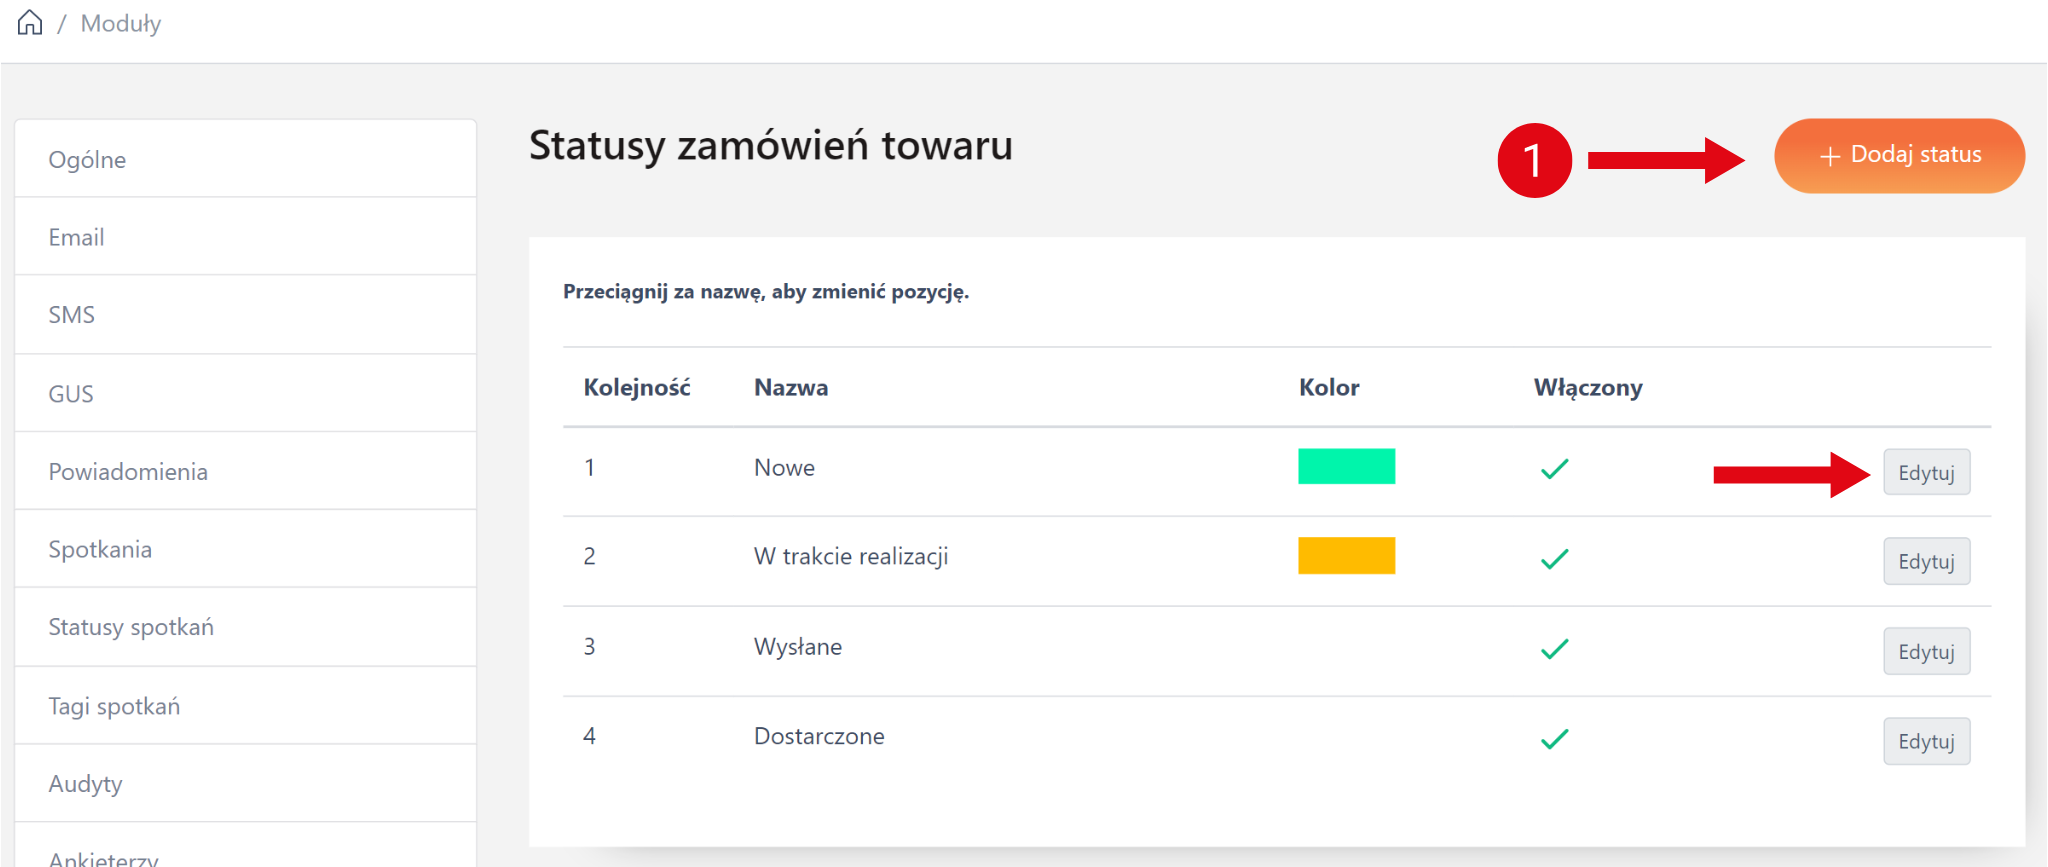The width and height of the screenshot is (2048, 867).
Task: Go to GUS settings
Action: tap(70, 394)
